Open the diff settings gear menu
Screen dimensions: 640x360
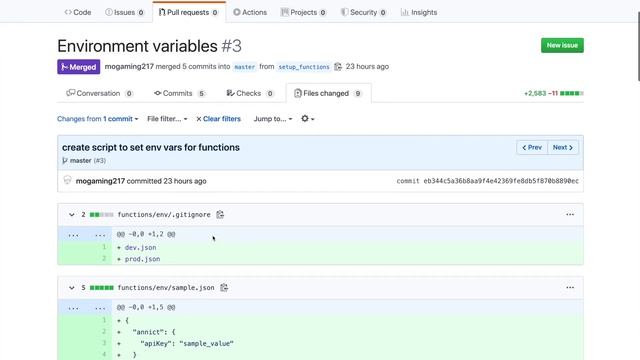[x=307, y=119]
